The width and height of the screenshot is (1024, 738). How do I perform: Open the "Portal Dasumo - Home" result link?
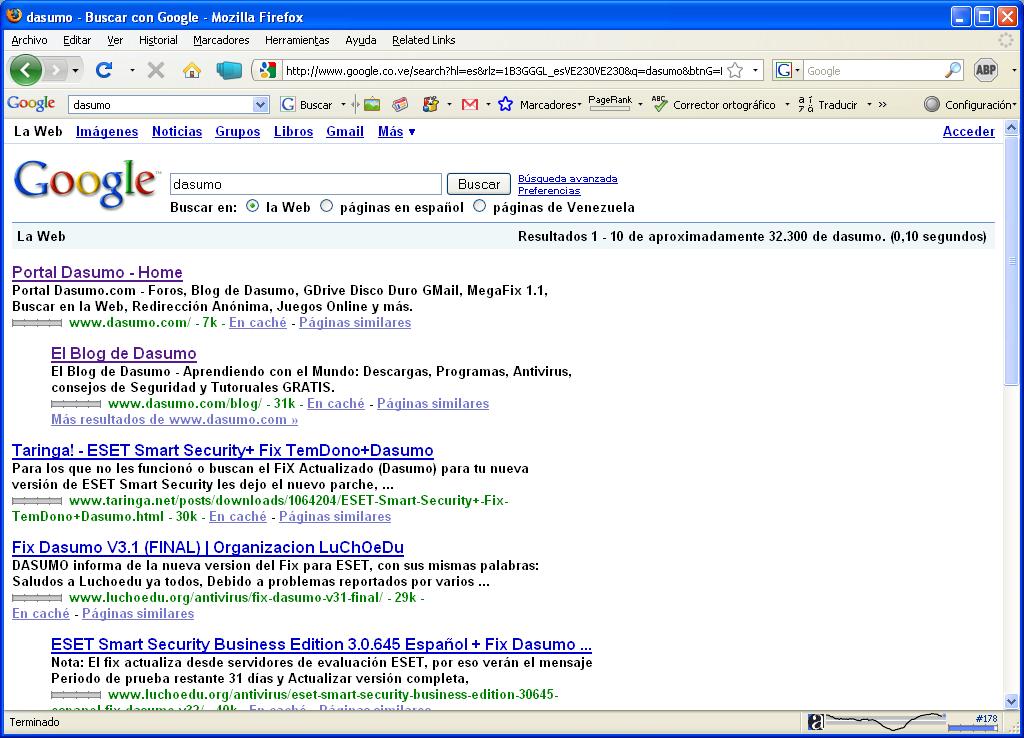coord(97,272)
